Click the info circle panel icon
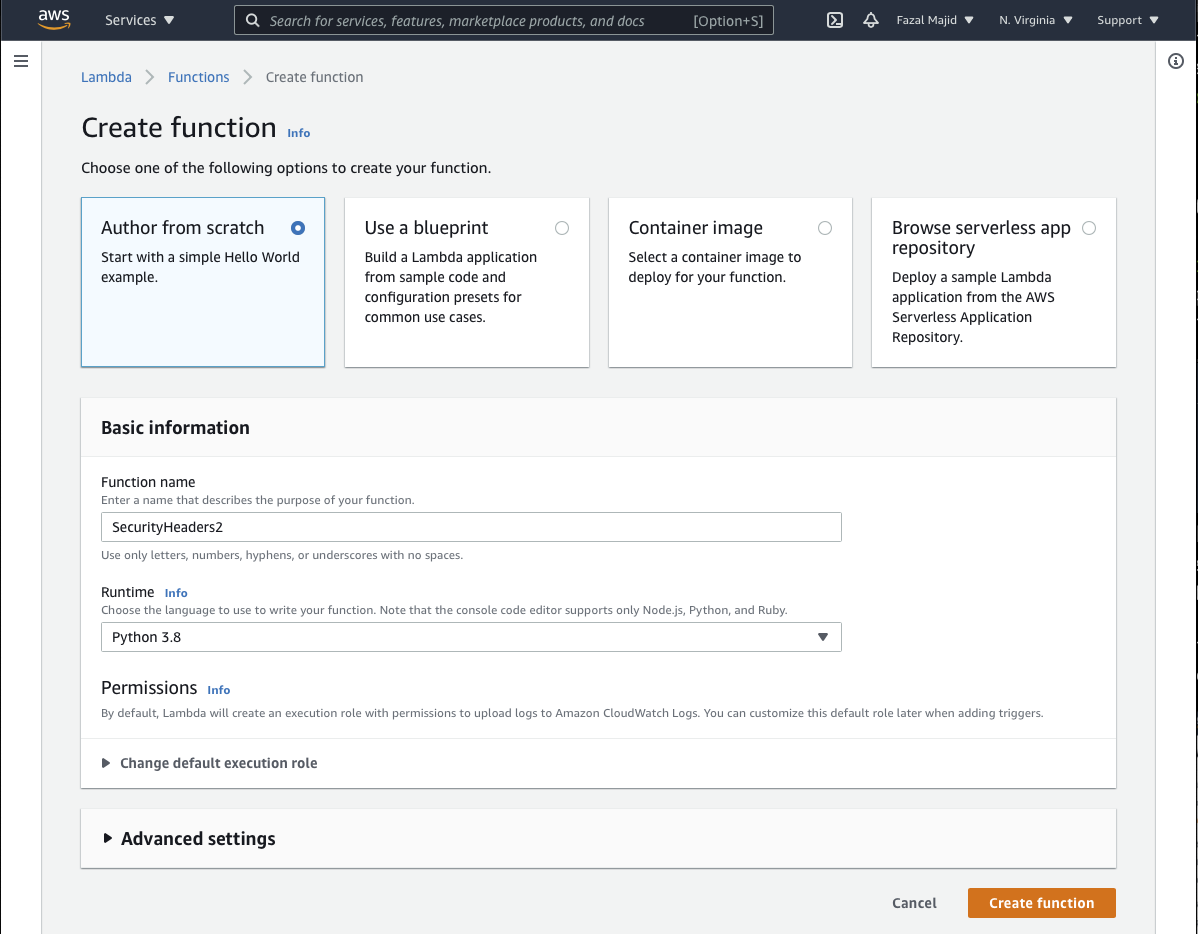The height and width of the screenshot is (934, 1198). pos(1176,62)
